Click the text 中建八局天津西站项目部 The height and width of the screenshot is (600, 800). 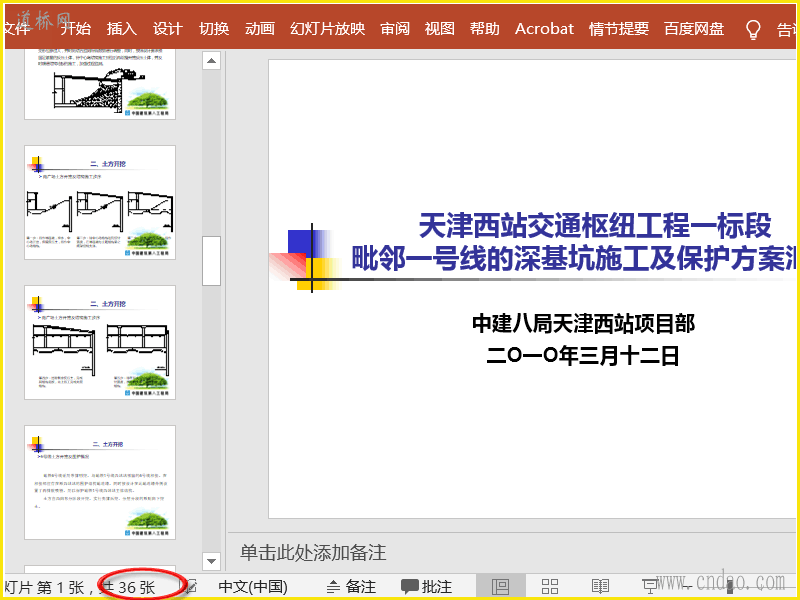583,323
